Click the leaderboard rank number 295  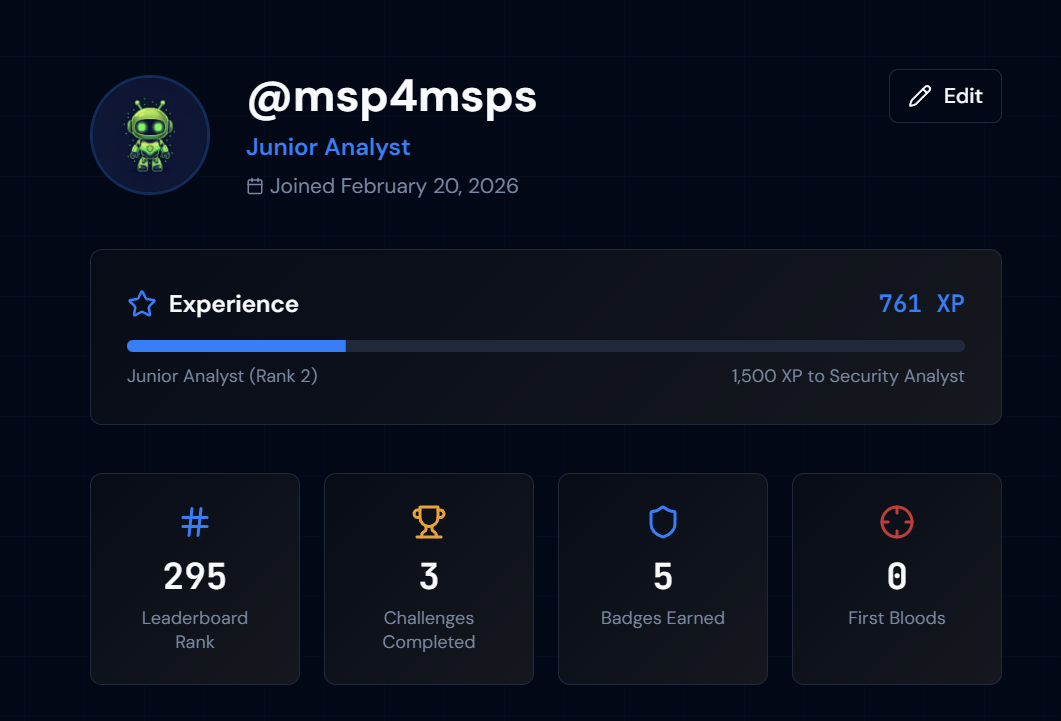coord(195,576)
